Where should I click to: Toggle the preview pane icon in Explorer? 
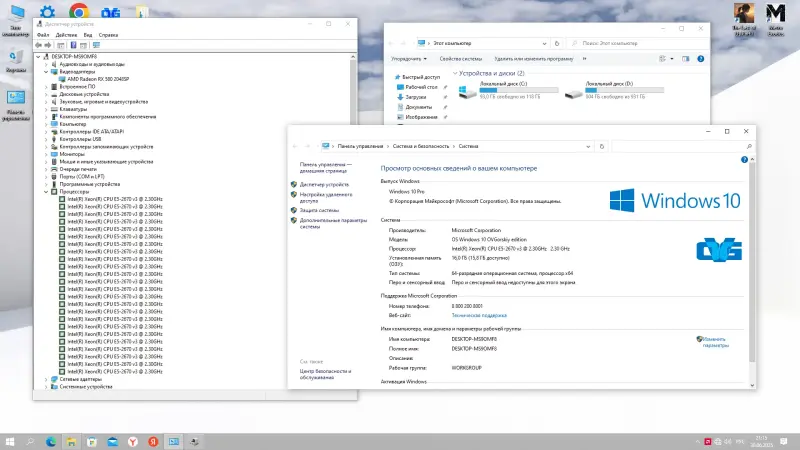tap(685, 59)
